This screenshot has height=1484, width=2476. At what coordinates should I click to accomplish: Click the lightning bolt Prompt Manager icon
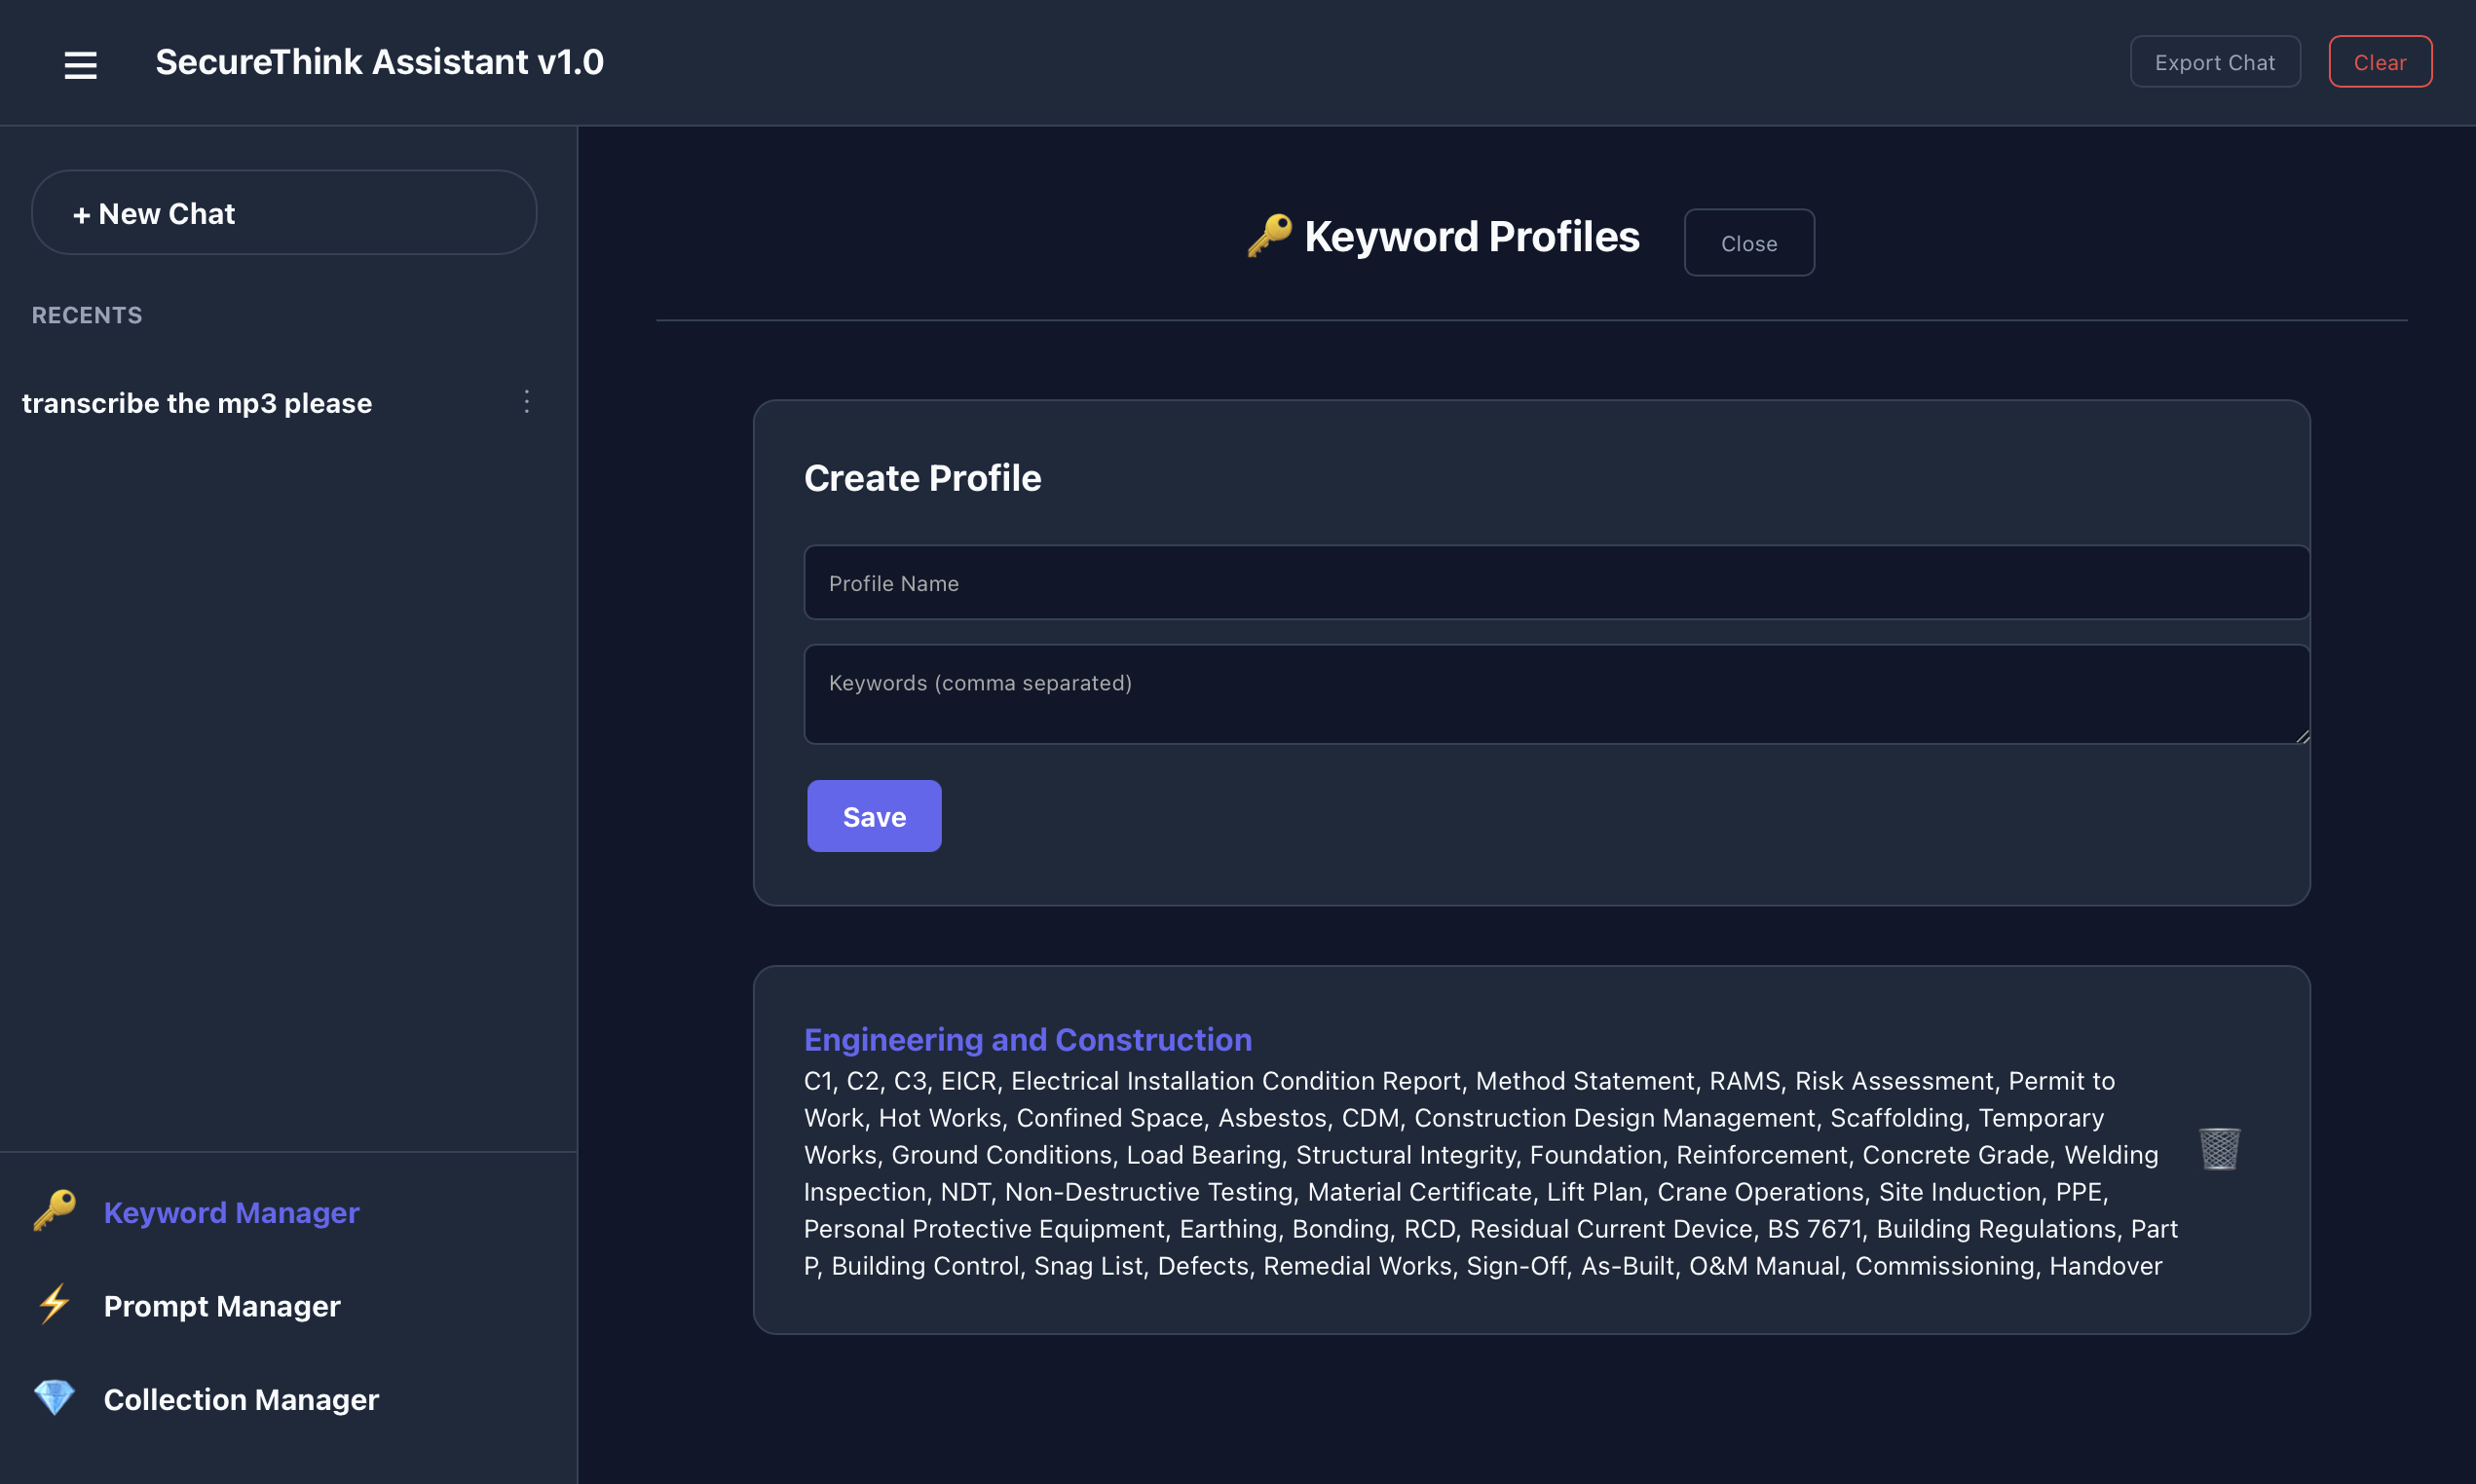click(55, 1304)
